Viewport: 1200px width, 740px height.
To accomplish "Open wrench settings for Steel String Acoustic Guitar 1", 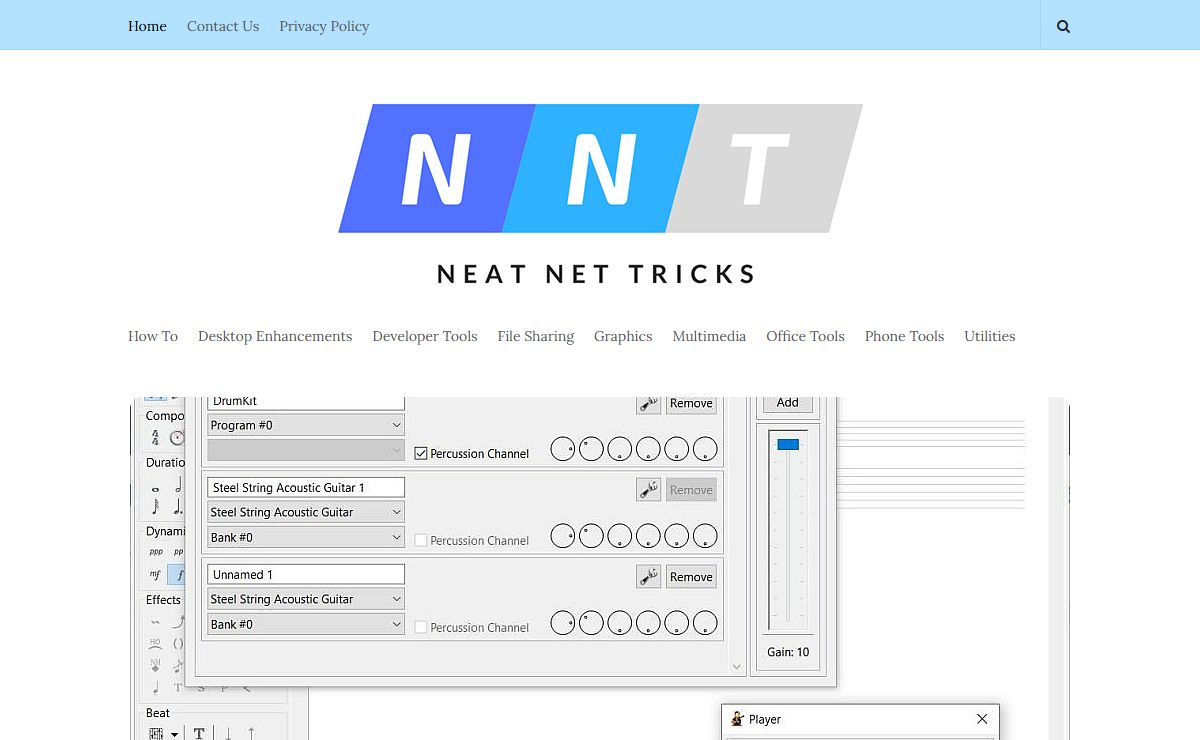I will point(648,489).
